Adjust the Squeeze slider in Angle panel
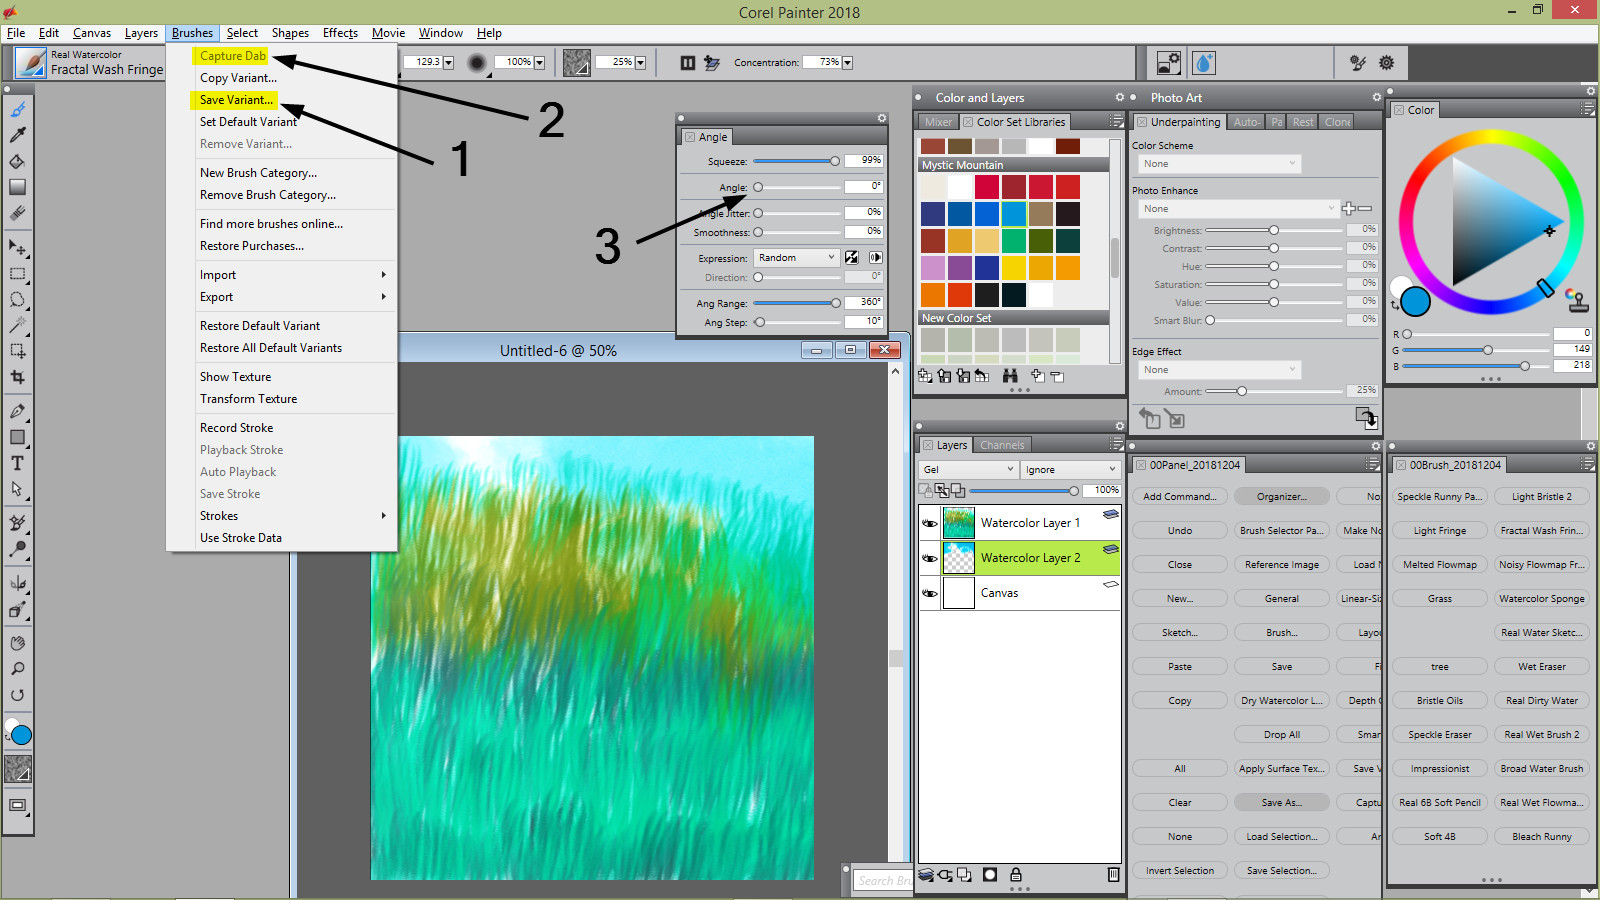 pyautogui.click(x=796, y=161)
